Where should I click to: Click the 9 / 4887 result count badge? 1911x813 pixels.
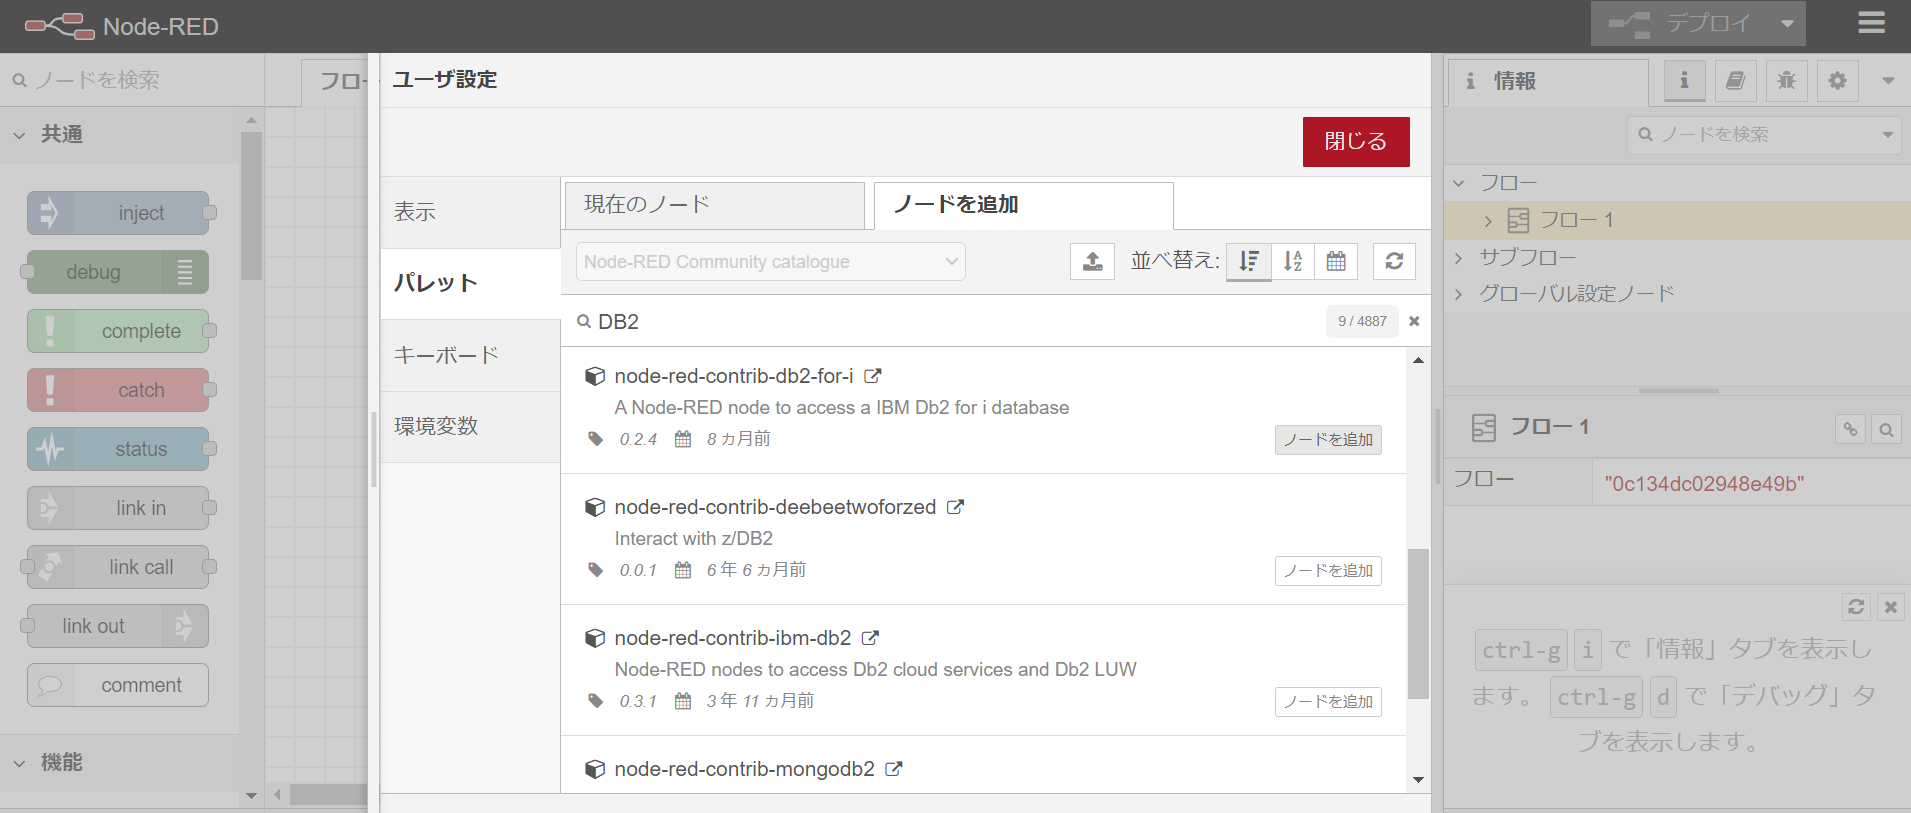coord(1362,321)
